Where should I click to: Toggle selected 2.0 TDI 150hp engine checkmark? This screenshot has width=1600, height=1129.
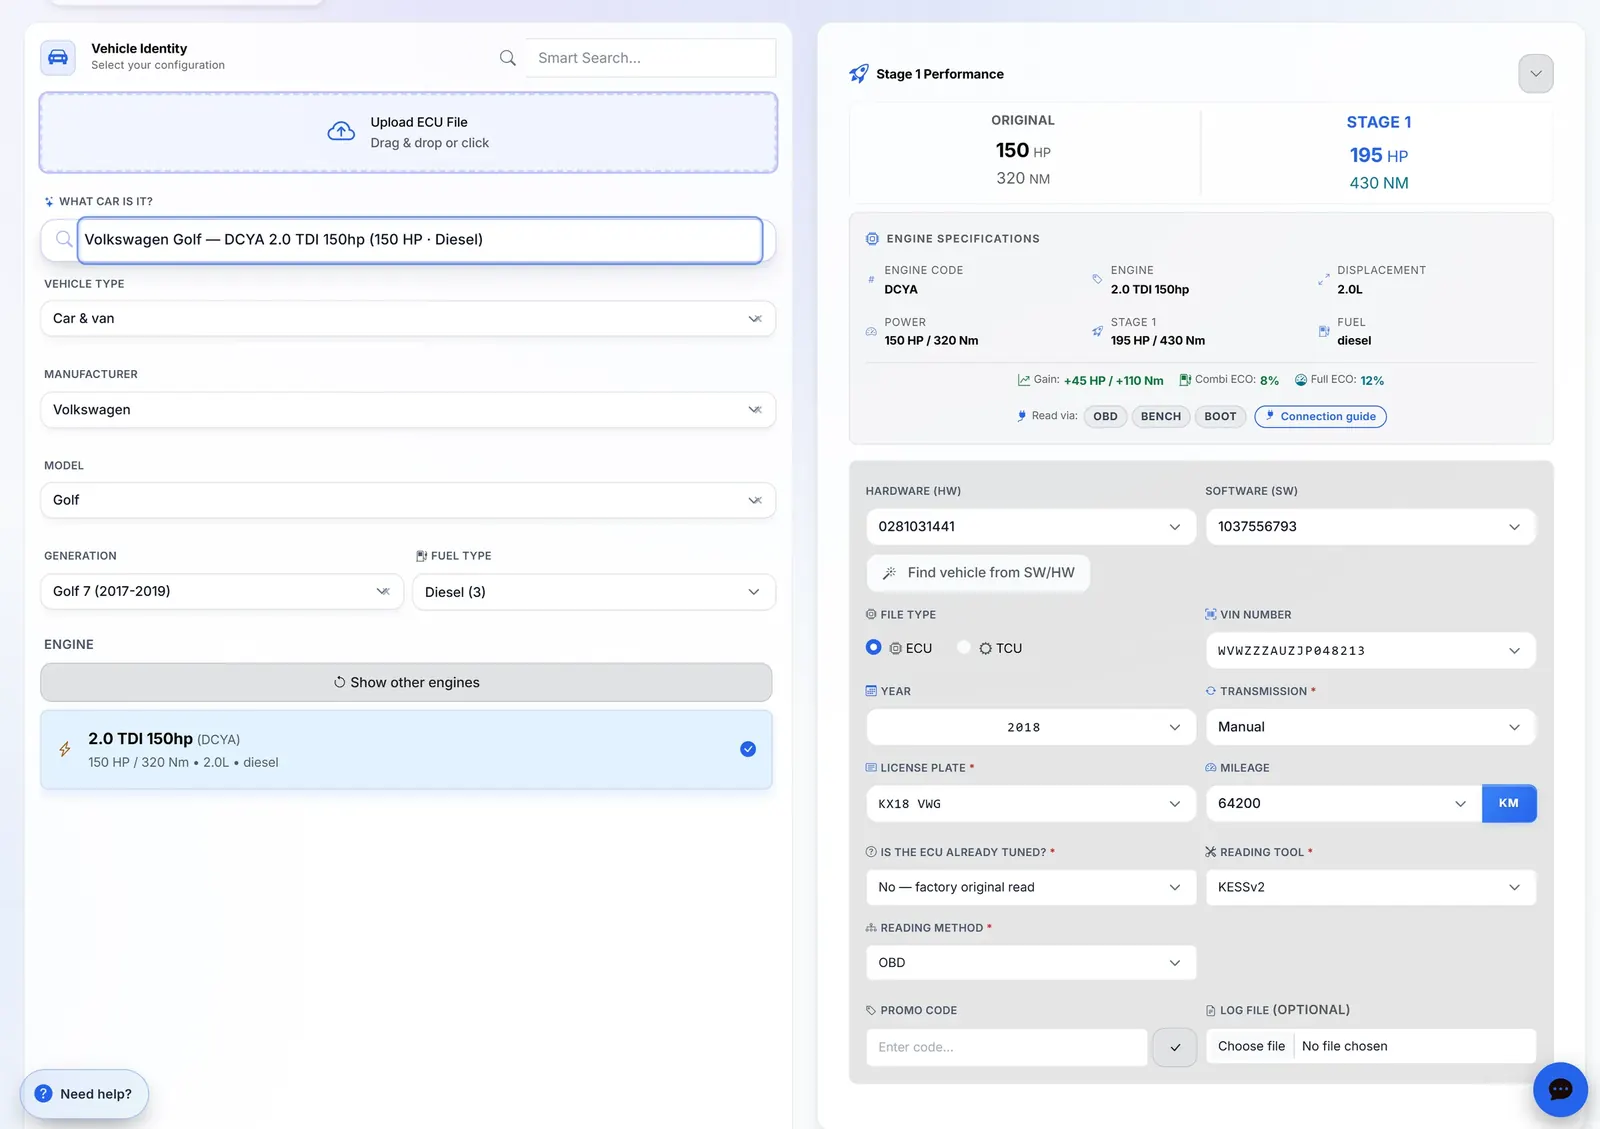click(x=748, y=749)
